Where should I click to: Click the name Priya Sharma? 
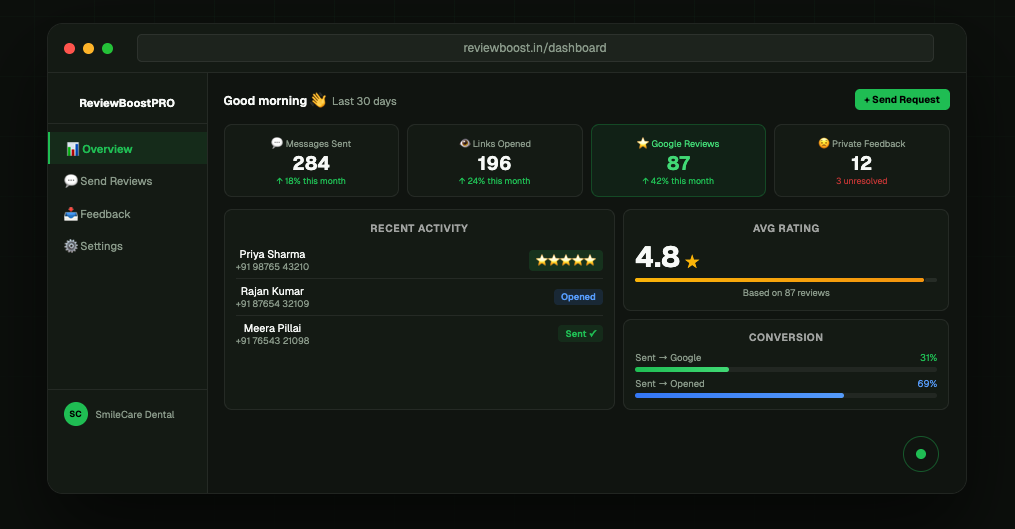(x=272, y=254)
